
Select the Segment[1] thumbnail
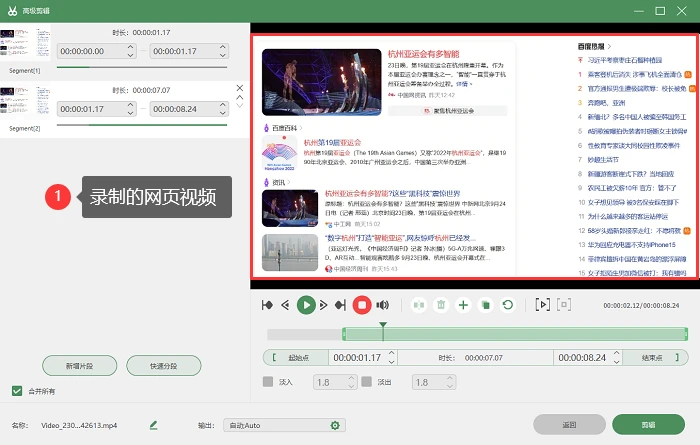coord(25,43)
